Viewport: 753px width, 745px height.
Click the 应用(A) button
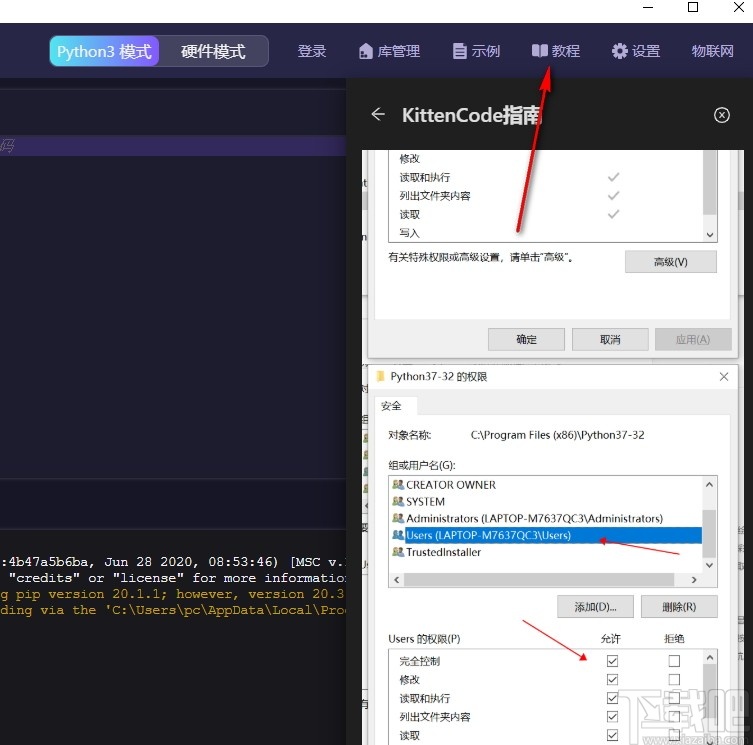(x=693, y=340)
